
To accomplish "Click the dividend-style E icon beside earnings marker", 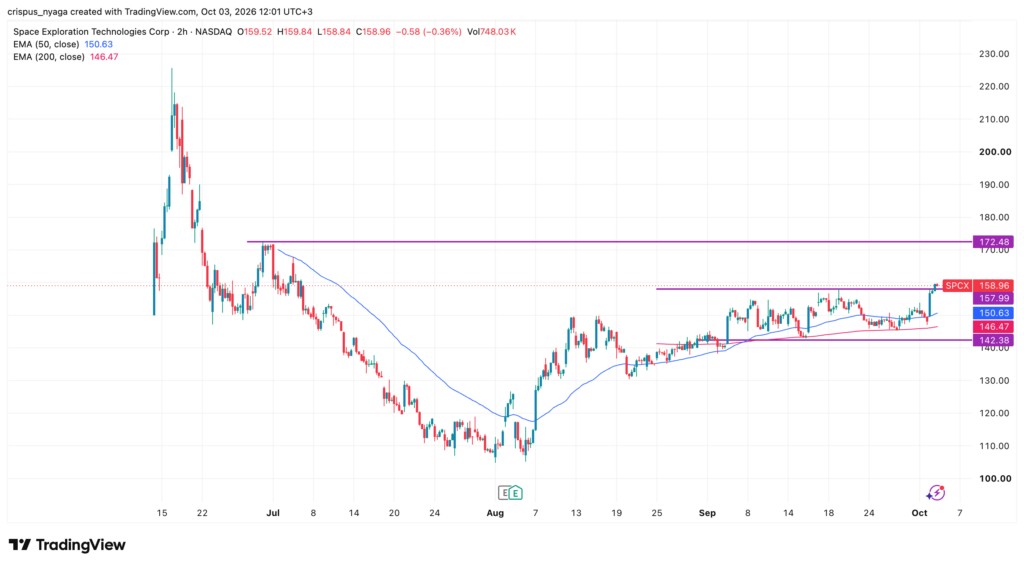I will click(516, 493).
